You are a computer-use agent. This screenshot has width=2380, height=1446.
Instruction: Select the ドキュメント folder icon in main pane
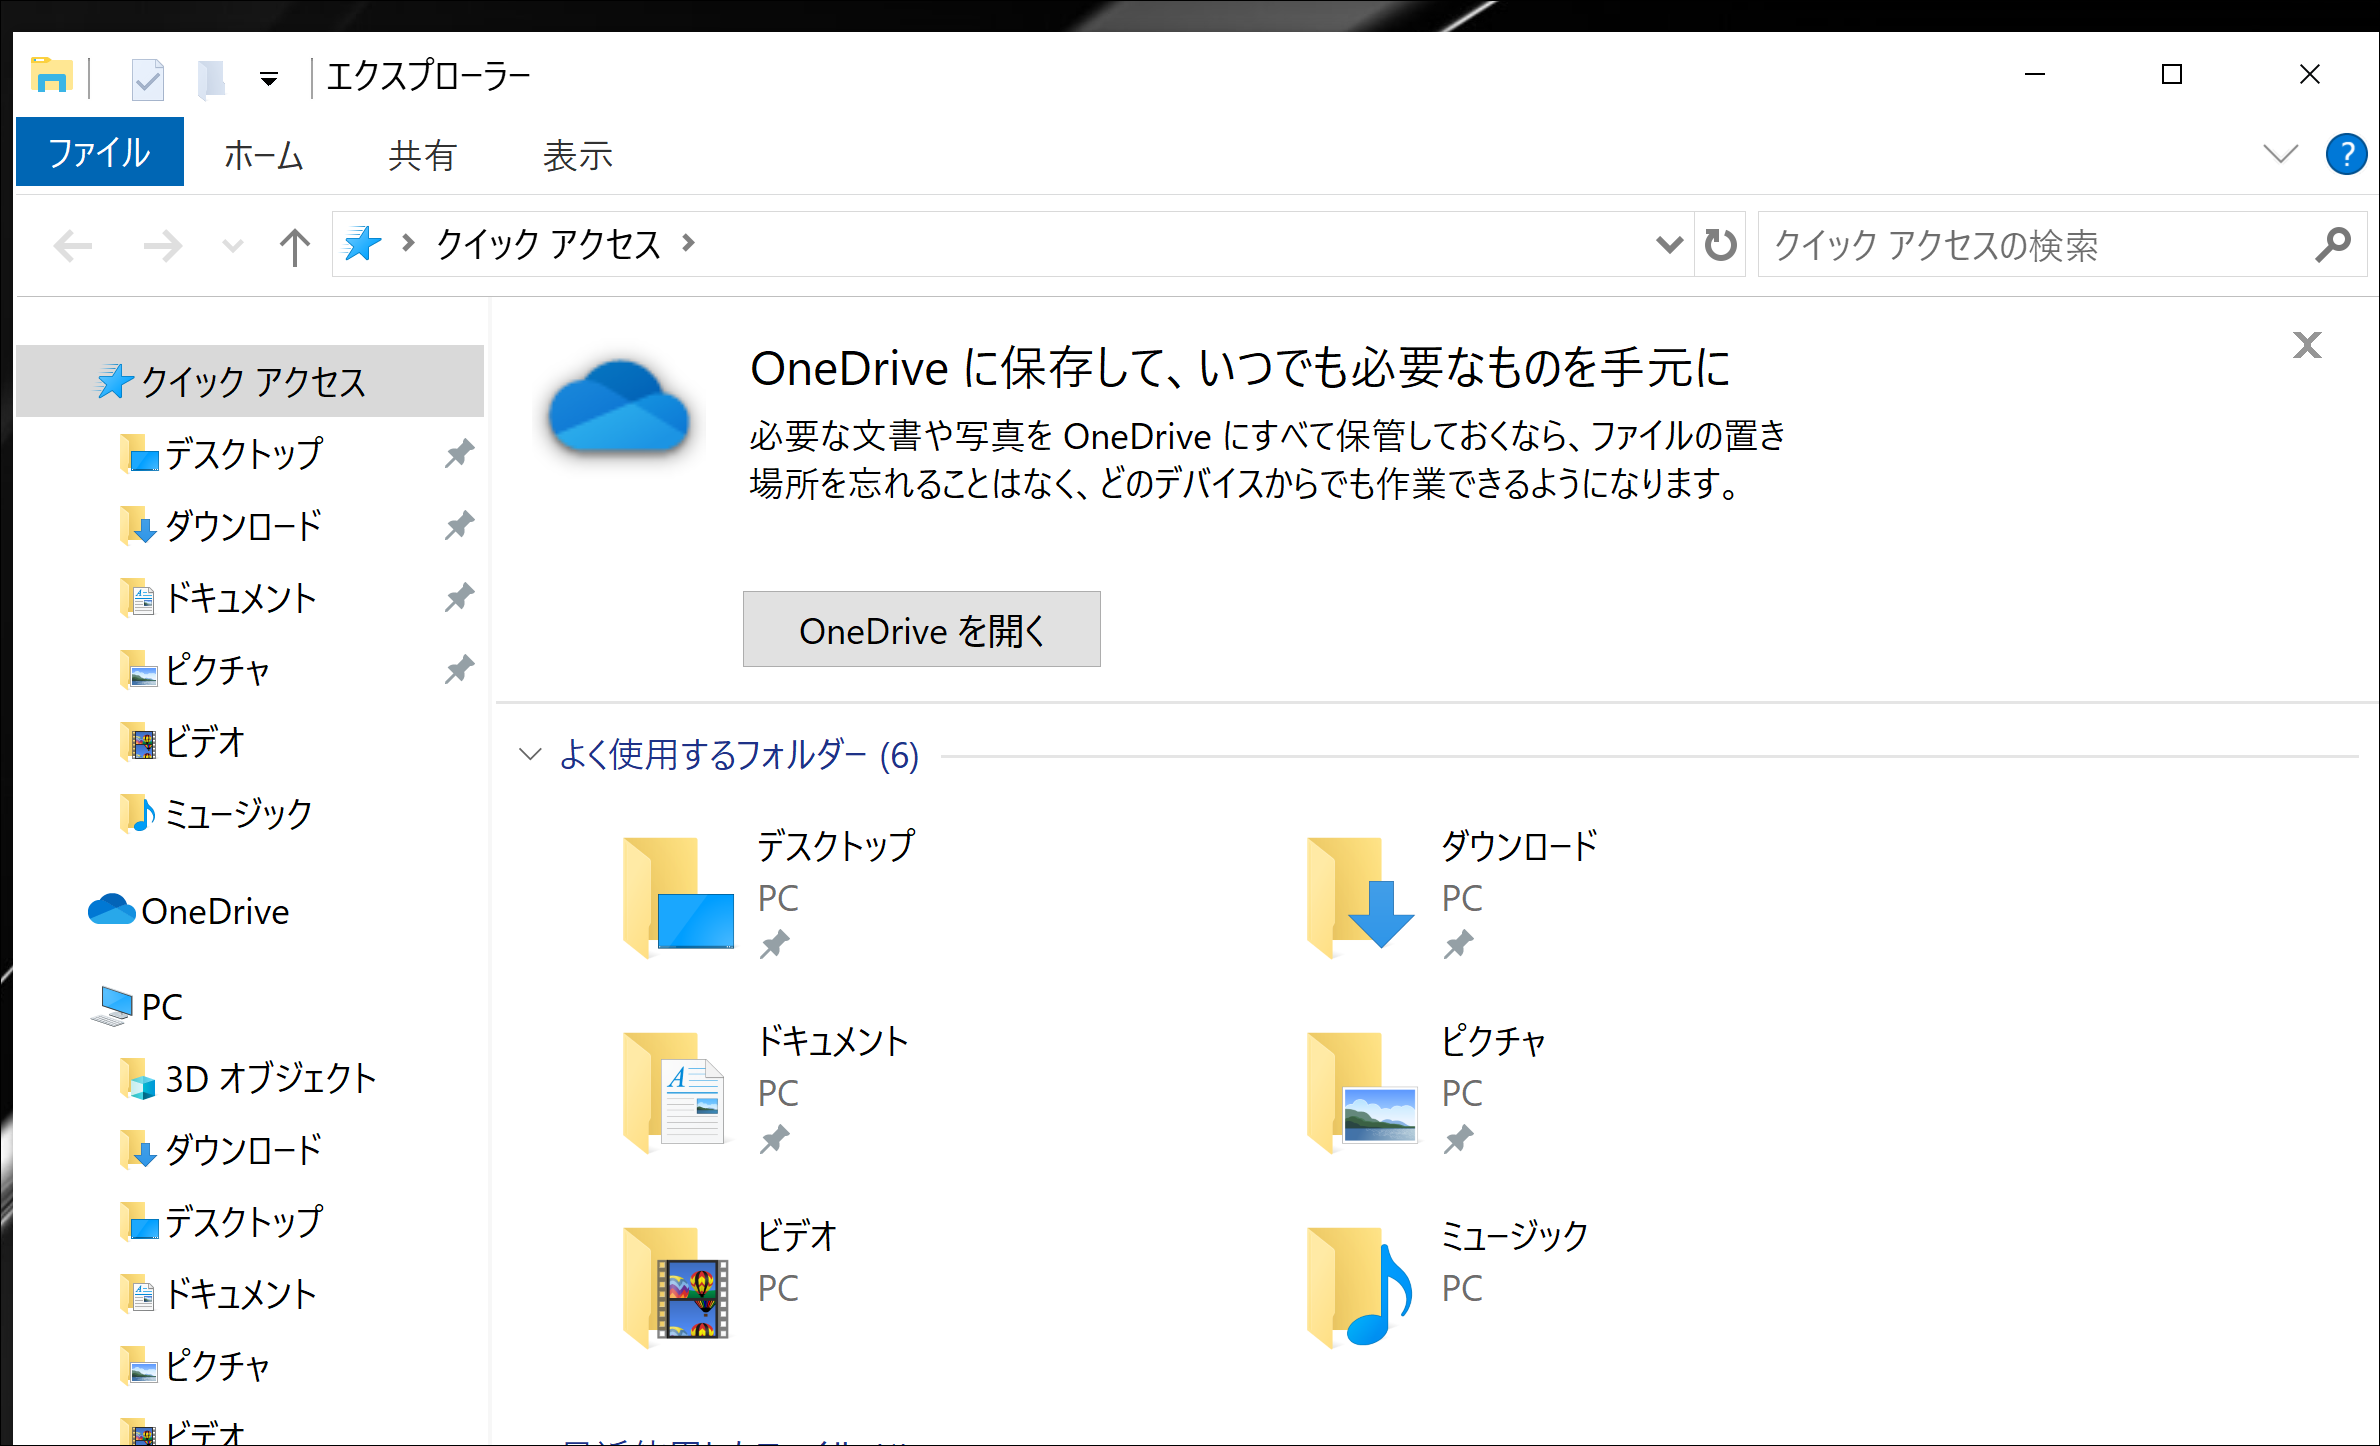pyautogui.click(x=676, y=1091)
